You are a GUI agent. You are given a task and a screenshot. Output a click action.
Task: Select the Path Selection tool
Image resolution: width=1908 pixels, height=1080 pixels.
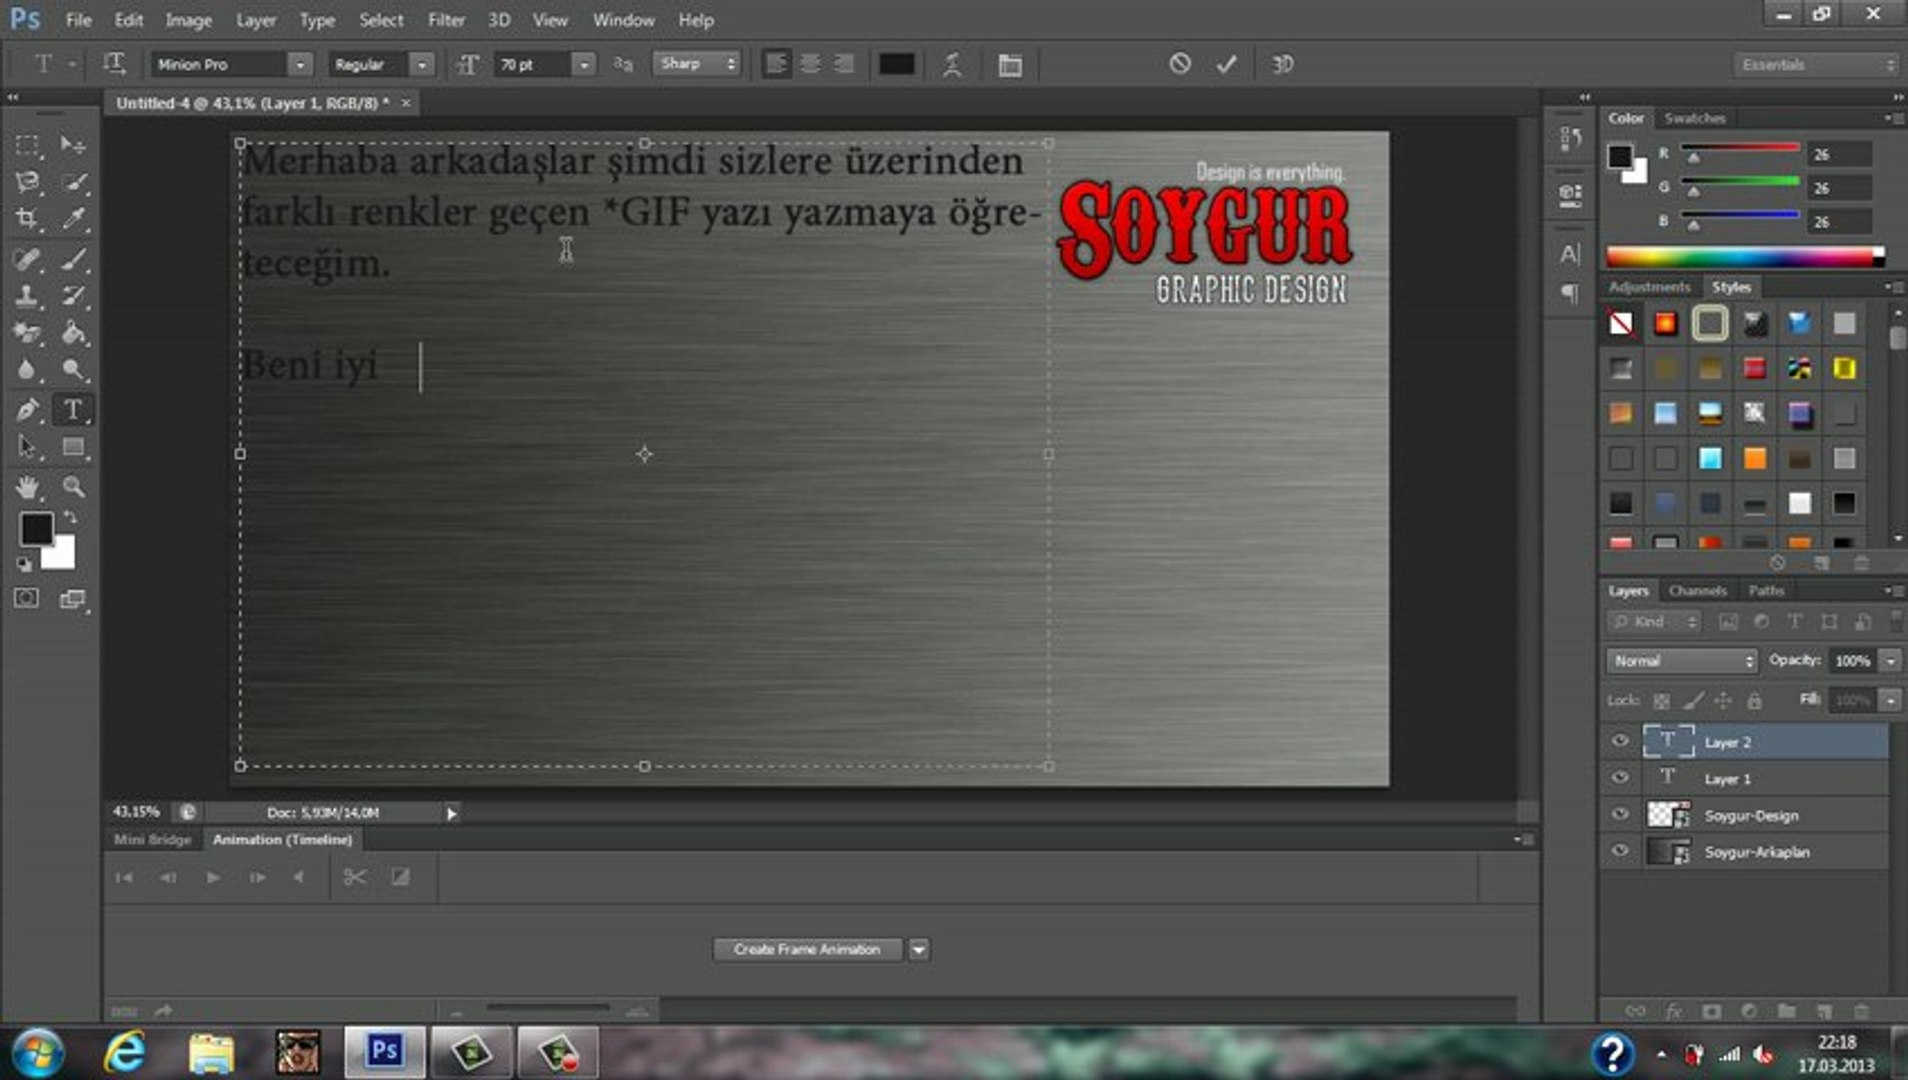(27, 447)
